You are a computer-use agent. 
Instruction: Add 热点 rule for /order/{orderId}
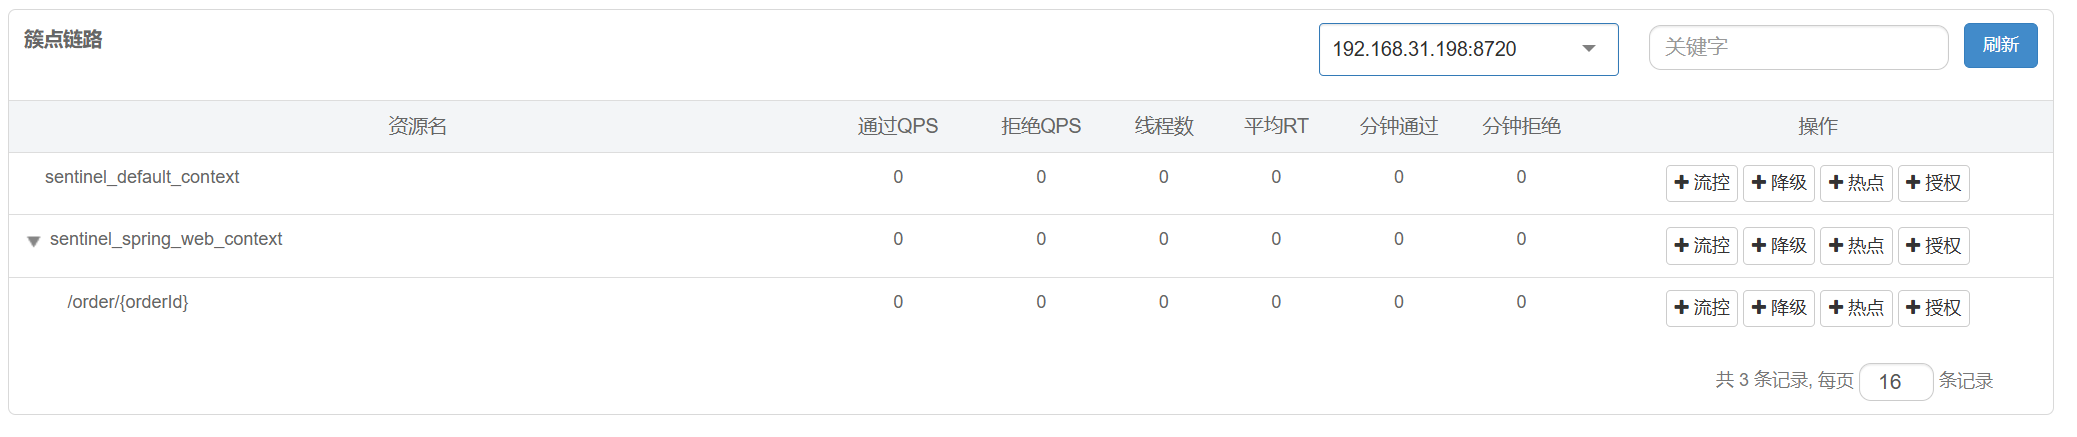pyautogui.click(x=1856, y=308)
